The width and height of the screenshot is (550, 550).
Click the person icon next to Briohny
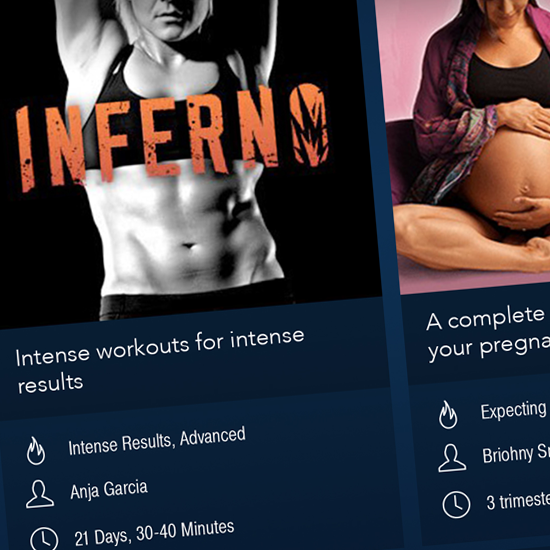452,458
